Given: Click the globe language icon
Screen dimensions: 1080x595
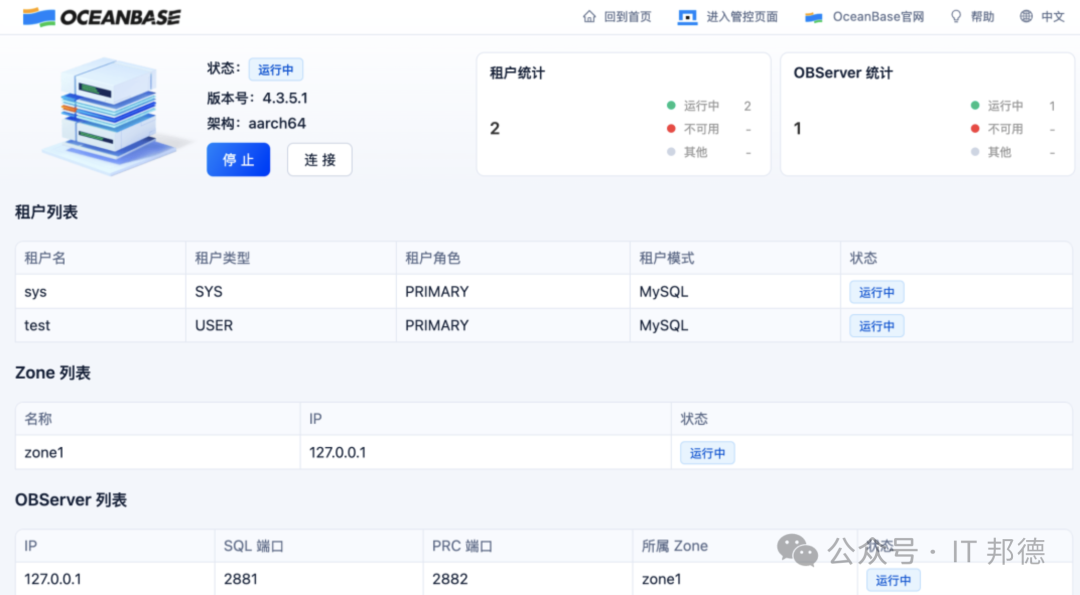Looking at the screenshot, I should [1026, 17].
